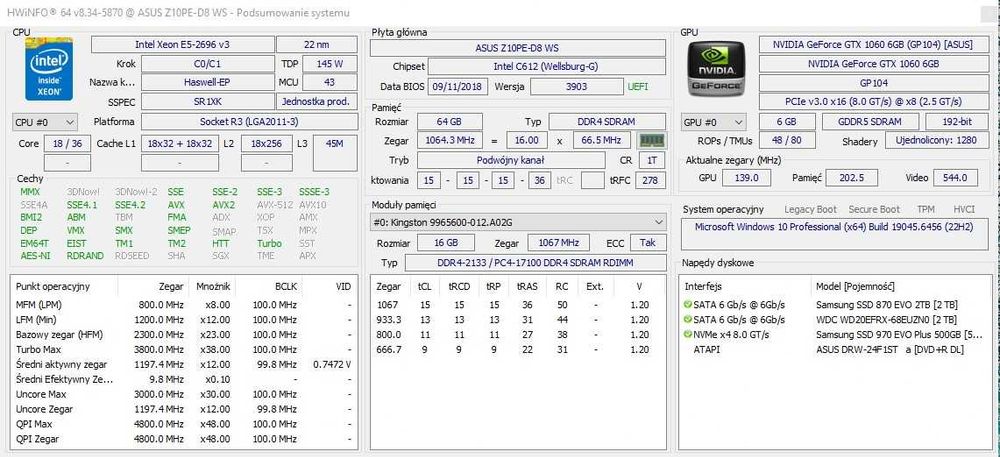Click the Secure Boot label

(x=874, y=209)
